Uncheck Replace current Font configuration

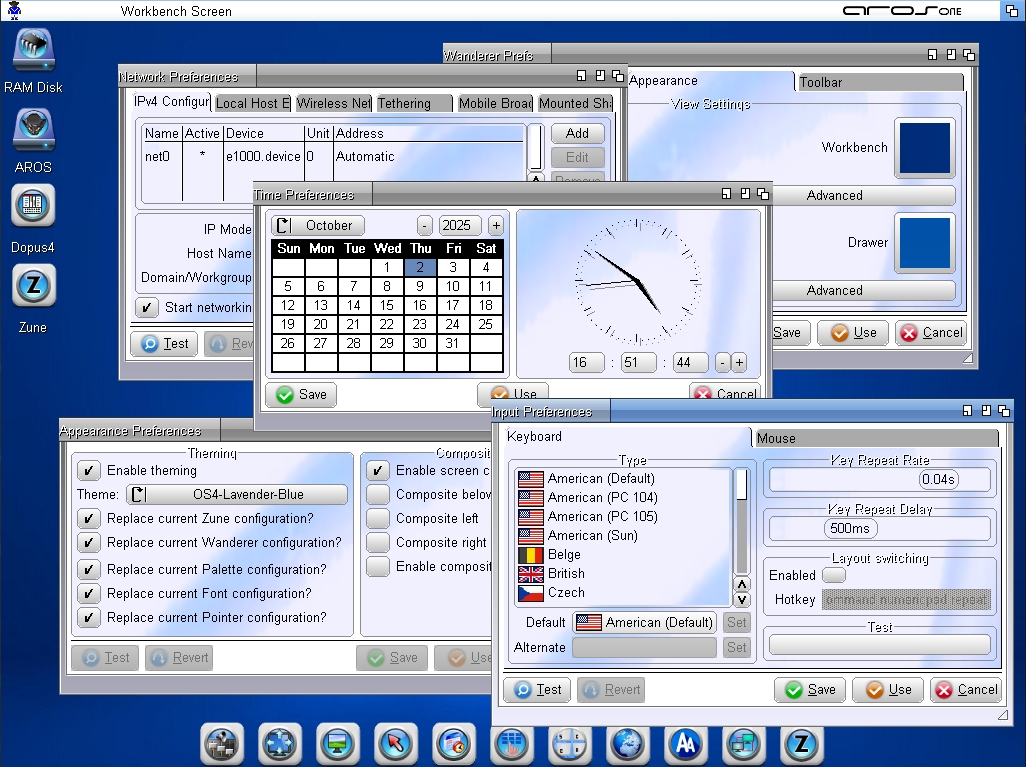pyautogui.click(x=89, y=594)
